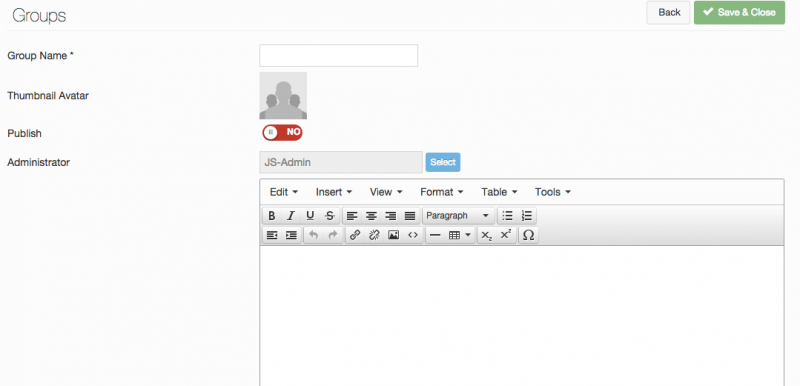Apply strikethrough formatting
This screenshot has width=800, height=386.
[x=330, y=216]
